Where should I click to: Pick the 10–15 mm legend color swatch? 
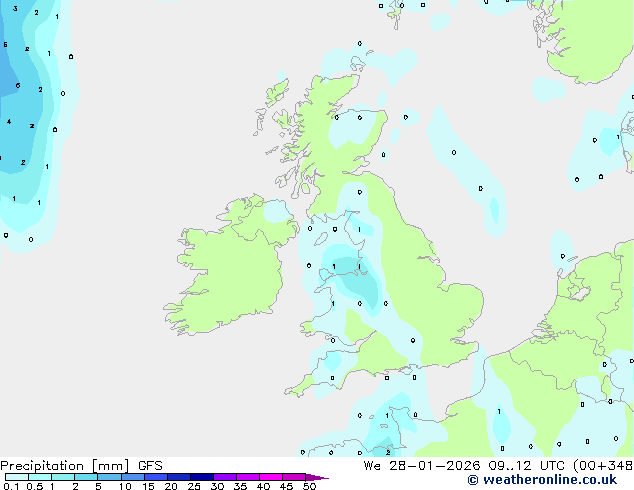133,477
